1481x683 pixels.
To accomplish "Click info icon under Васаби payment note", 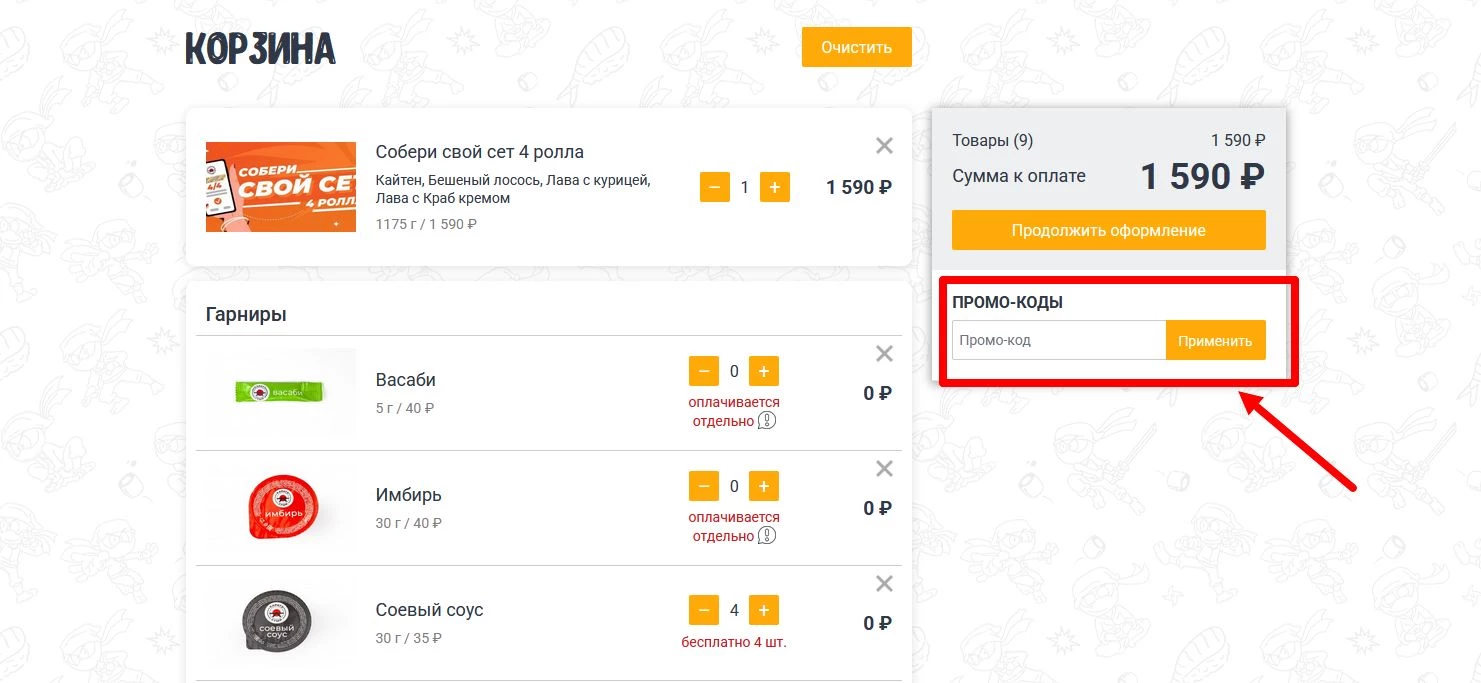I will pyautogui.click(x=767, y=421).
